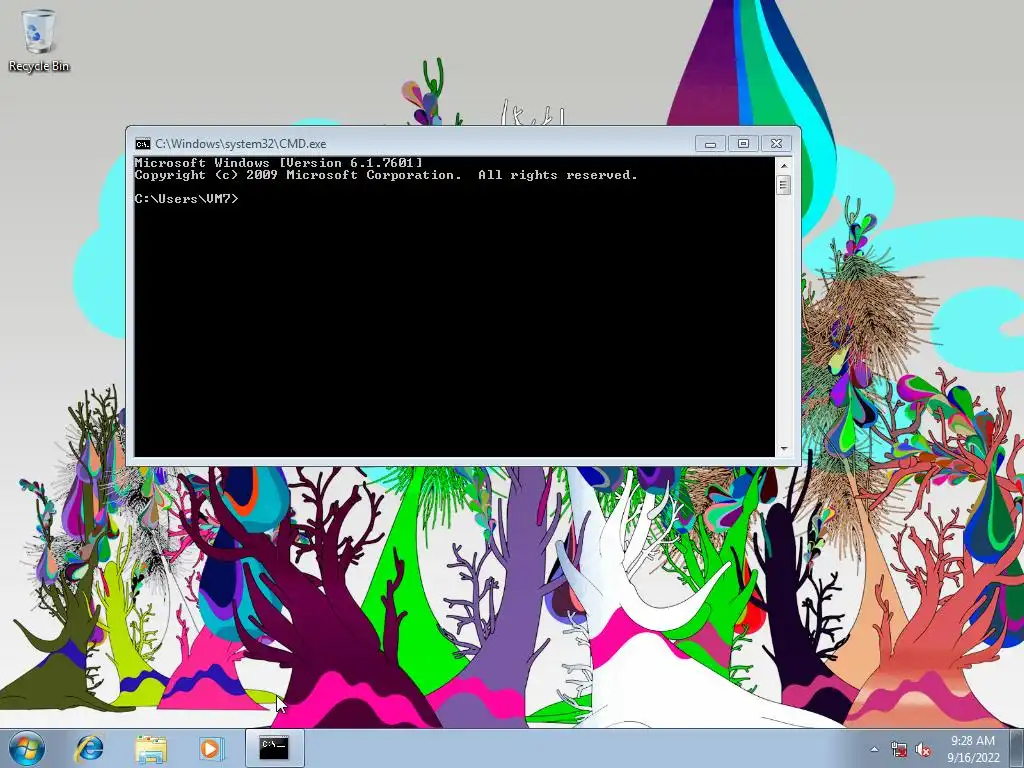
Task: Launch Internet Explorer from the taskbar
Action: tap(89, 748)
